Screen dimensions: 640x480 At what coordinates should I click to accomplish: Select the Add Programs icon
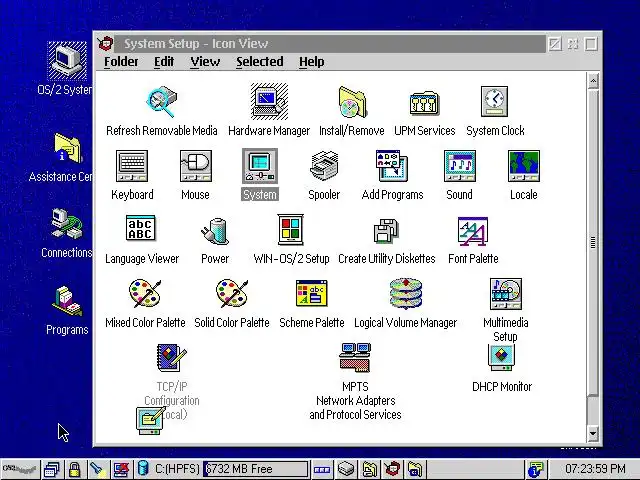tap(392, 166)
